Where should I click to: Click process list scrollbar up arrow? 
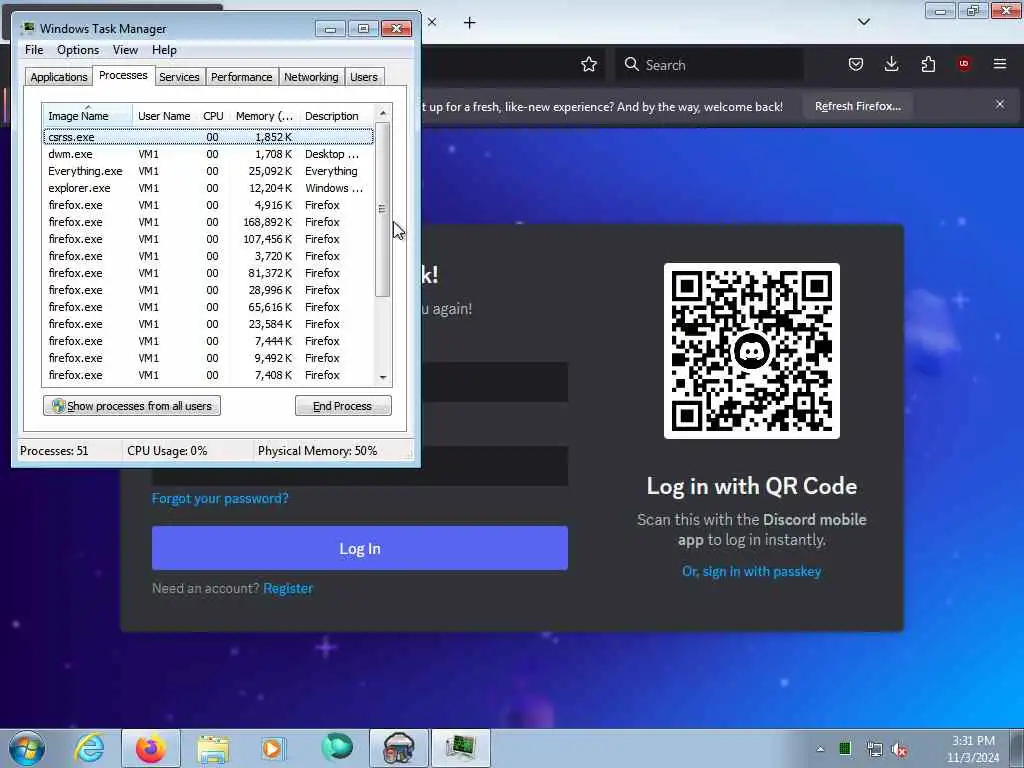pos(383,113)
